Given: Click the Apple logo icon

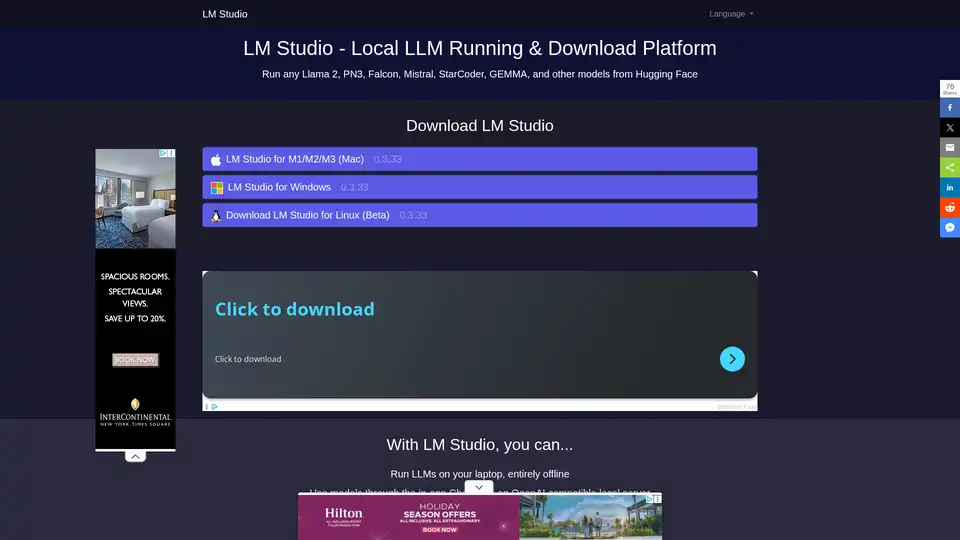Looking at the screenshot, I should (216, 160).
